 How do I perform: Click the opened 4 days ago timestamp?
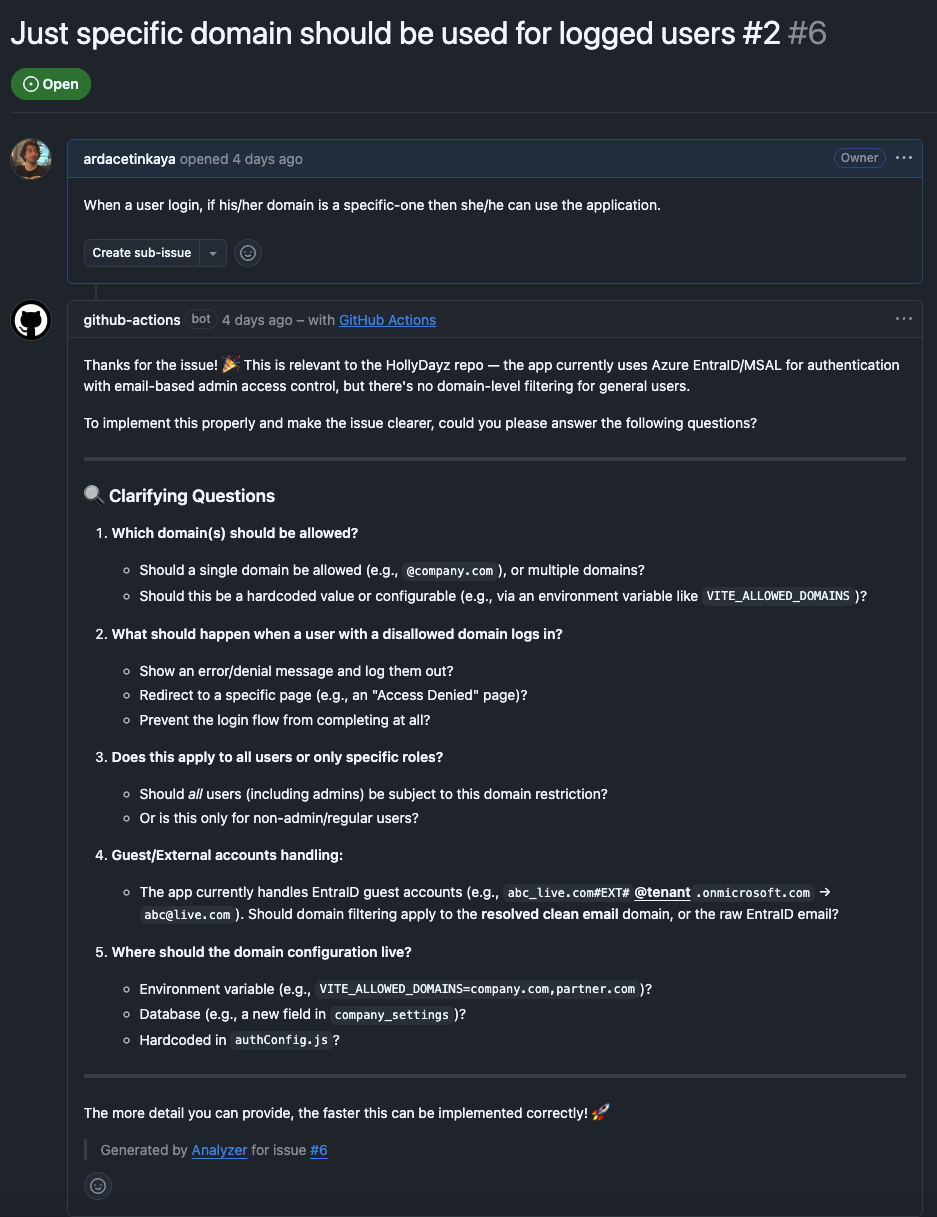[267, 159]
